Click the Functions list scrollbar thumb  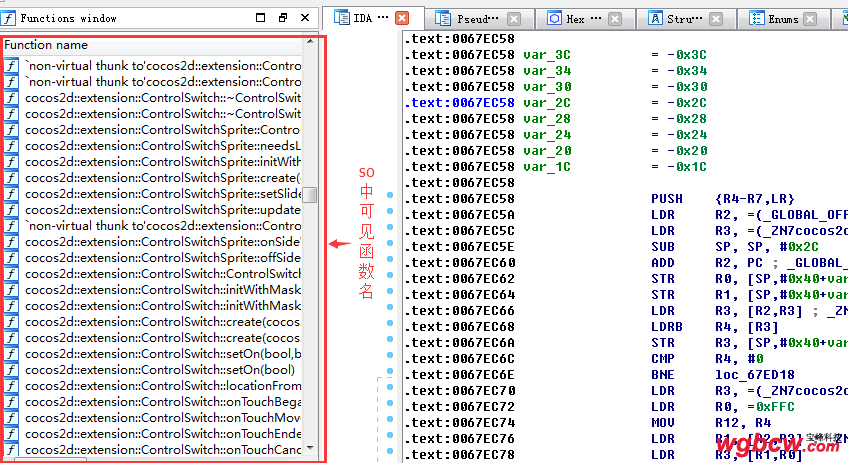[x=310, y=195]
